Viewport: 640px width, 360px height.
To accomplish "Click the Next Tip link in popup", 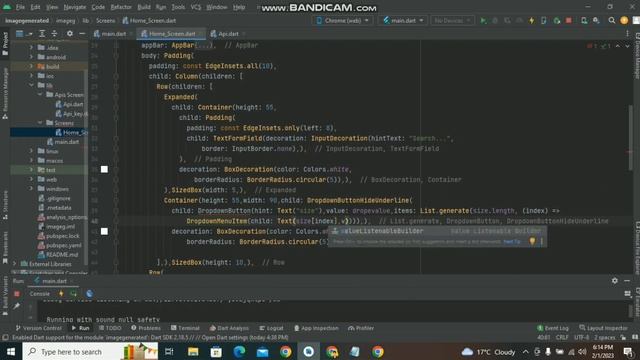I will [512, 242].
